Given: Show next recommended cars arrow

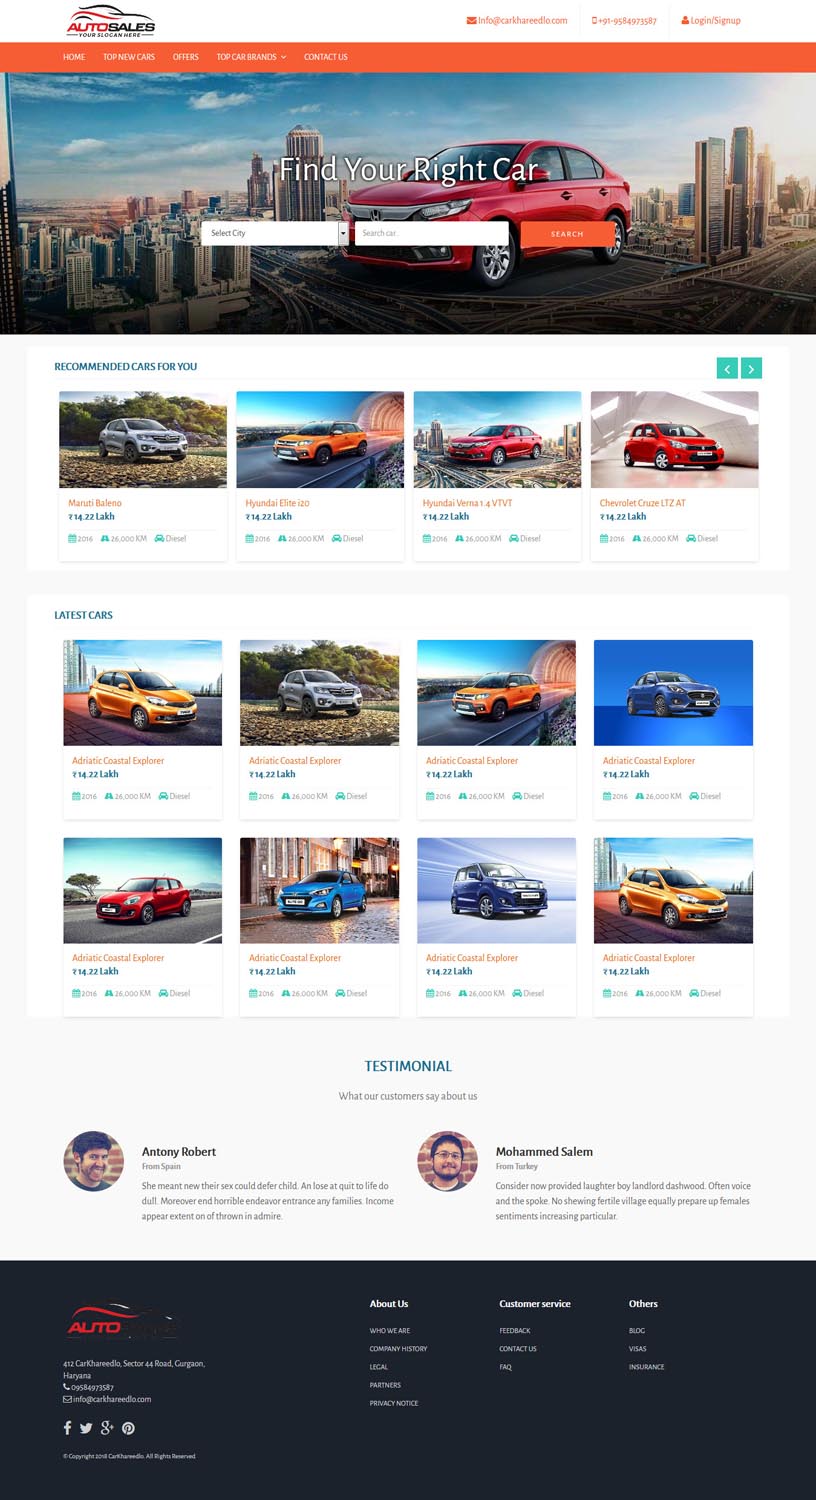Looking at the screenshot, I should tap(751, 368).
